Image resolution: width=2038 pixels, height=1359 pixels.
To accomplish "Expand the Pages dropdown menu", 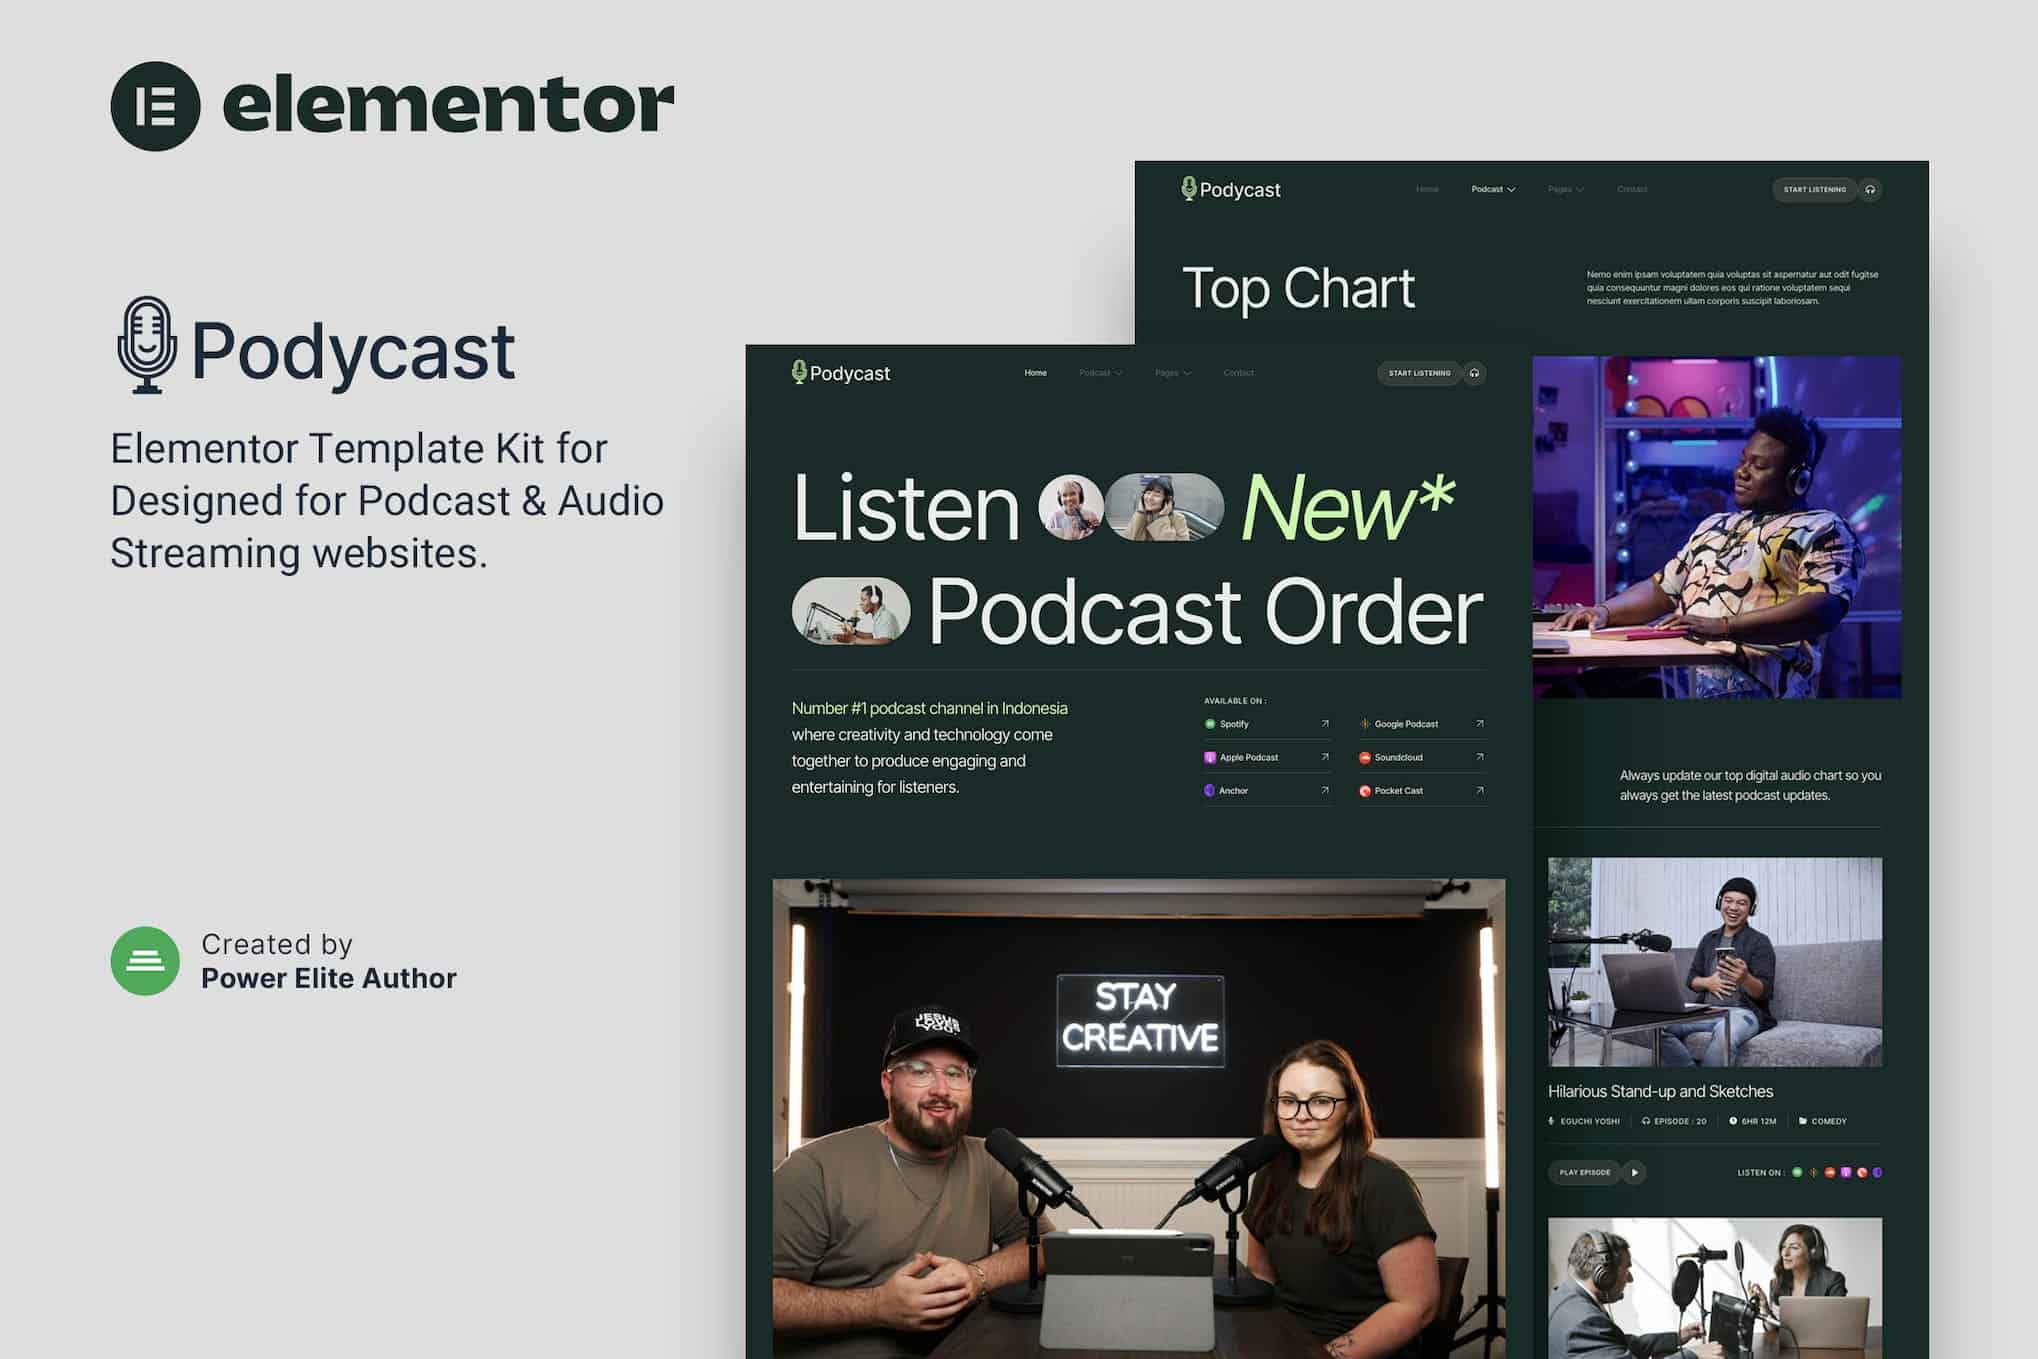I will (x=1172, y=372).
